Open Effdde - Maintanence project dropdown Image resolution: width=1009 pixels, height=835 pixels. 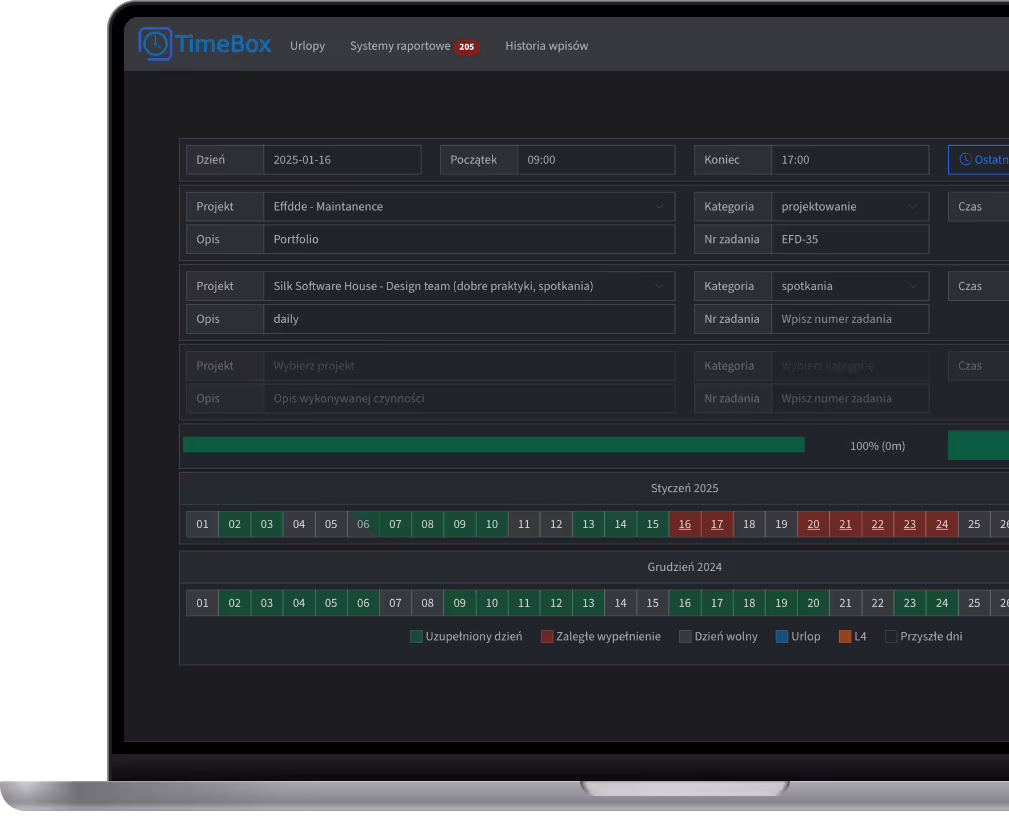469,206
